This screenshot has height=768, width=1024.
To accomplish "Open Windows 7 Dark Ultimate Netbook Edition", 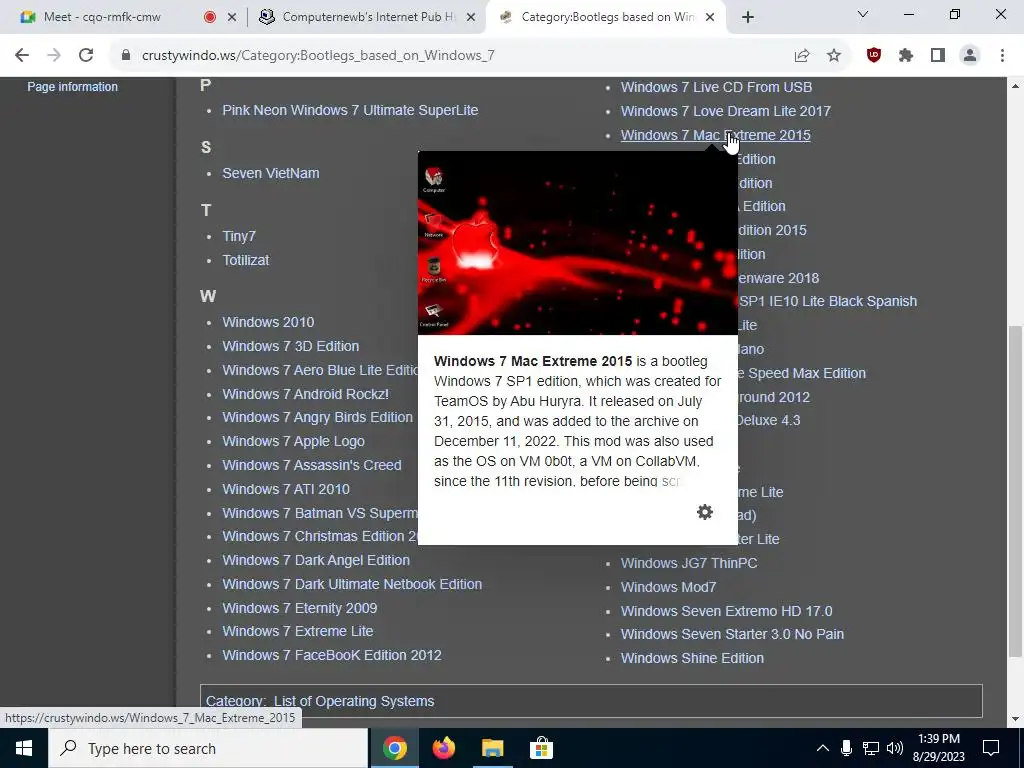I will [352, 584].
